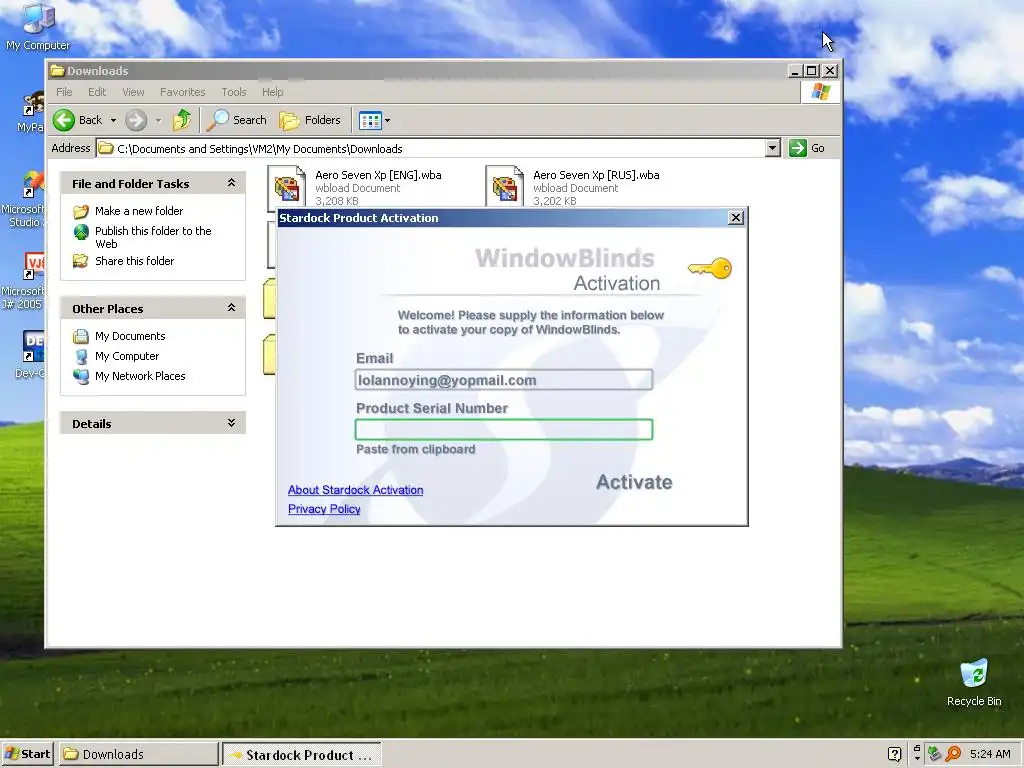Open the View menu
Viewport: 1024px width, 768px height.
(133, 92)
